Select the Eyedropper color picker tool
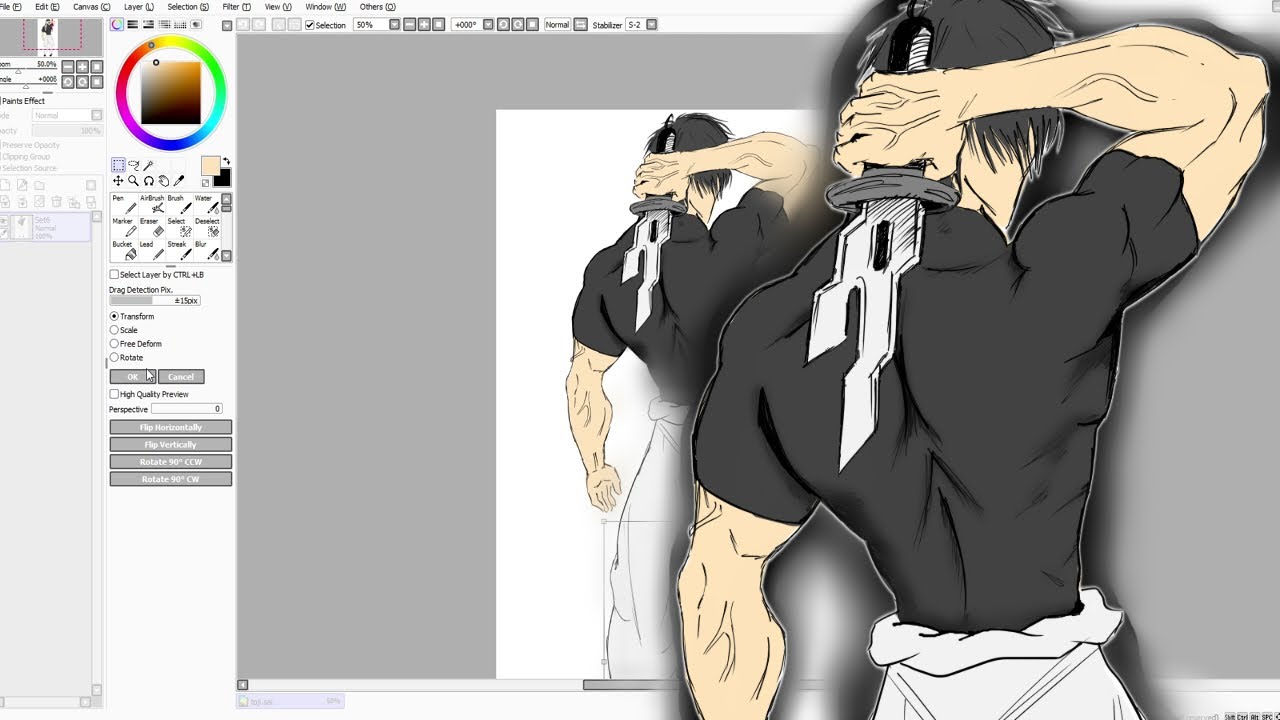The width and height of the screenshot is (1280, 720). tap(179, 181)
